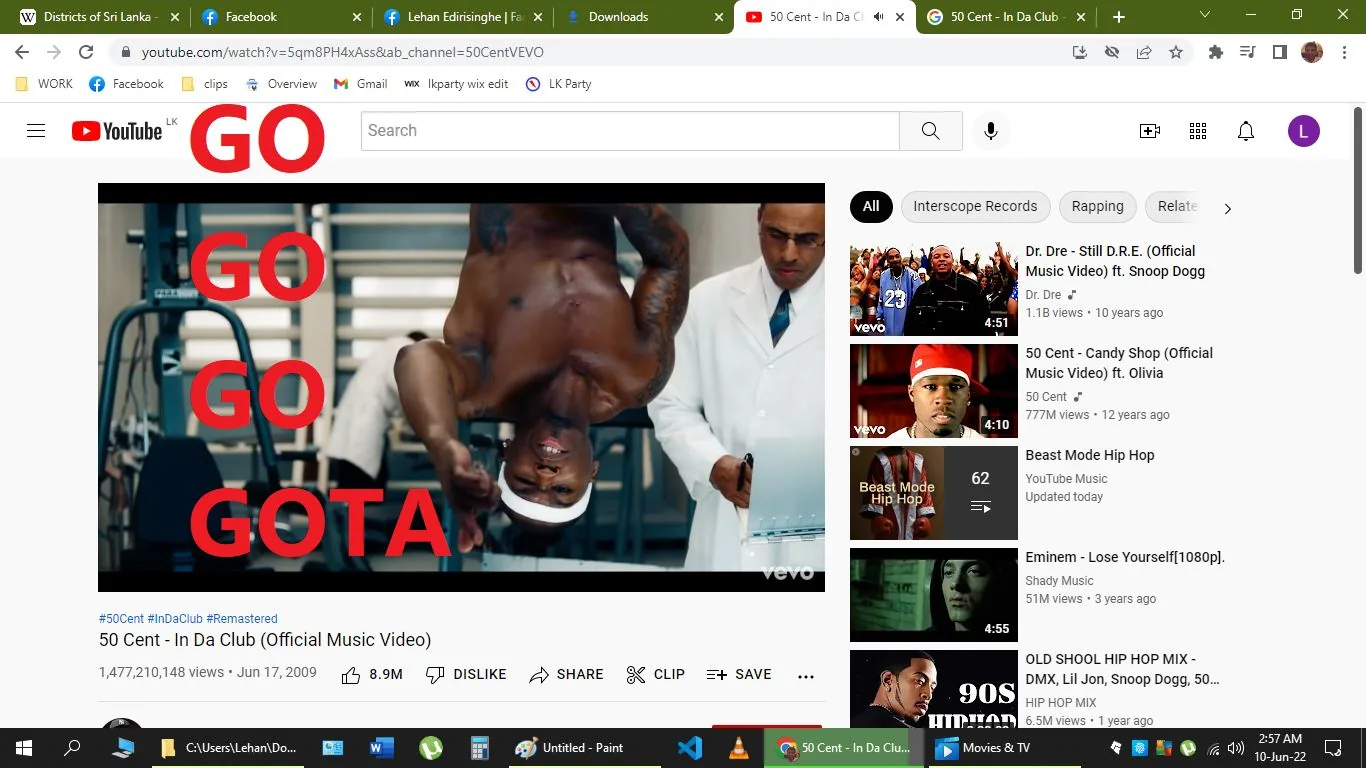Image resolution: width=1366 pixels, height=768 pixels.
Task: Open the Windows notification center
Action: pos(1333,748)
